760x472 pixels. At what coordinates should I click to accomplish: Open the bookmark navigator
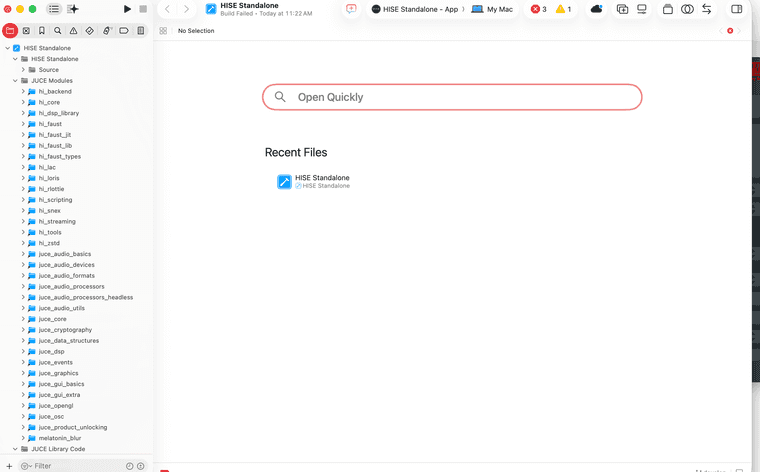pyautogui.click(x=42, y=31)
